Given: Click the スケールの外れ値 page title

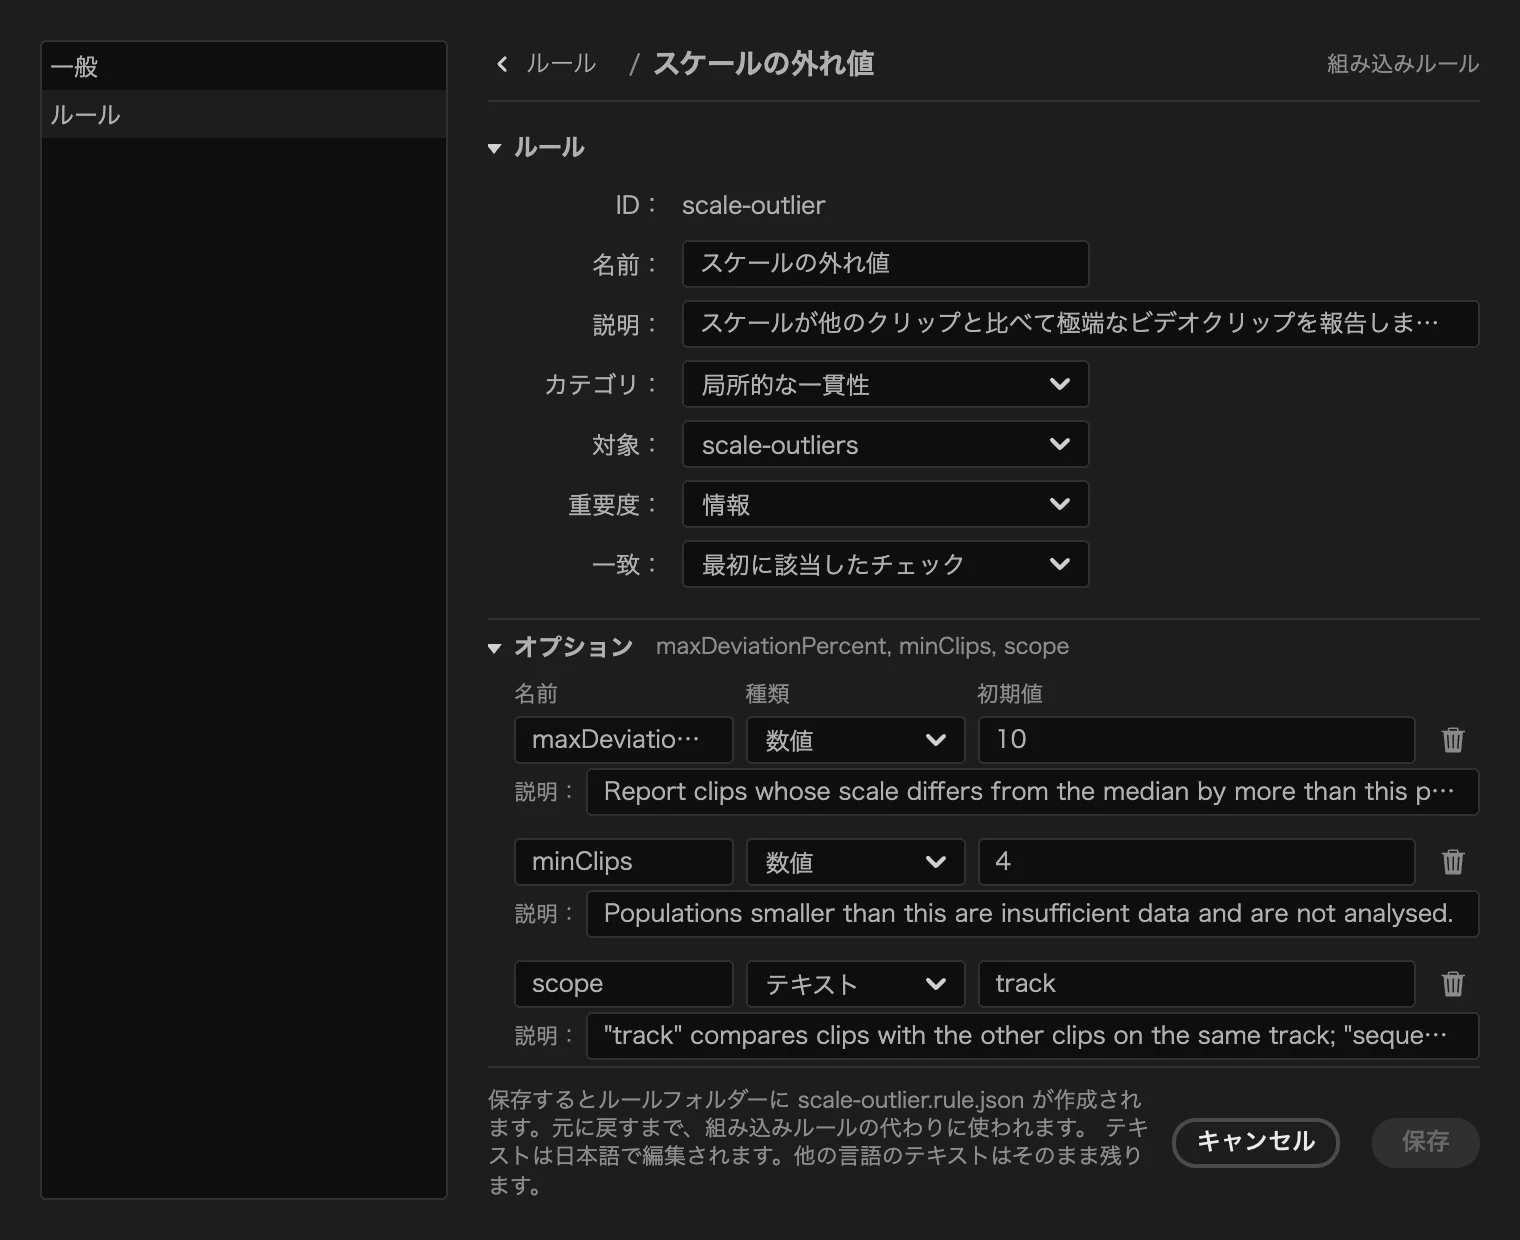Looking at the screenshot, I should point(764,64).
